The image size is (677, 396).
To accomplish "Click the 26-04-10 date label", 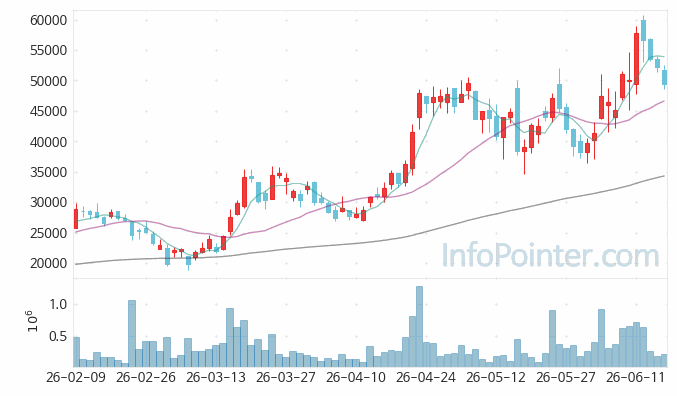I will click(x=356, y=377).
